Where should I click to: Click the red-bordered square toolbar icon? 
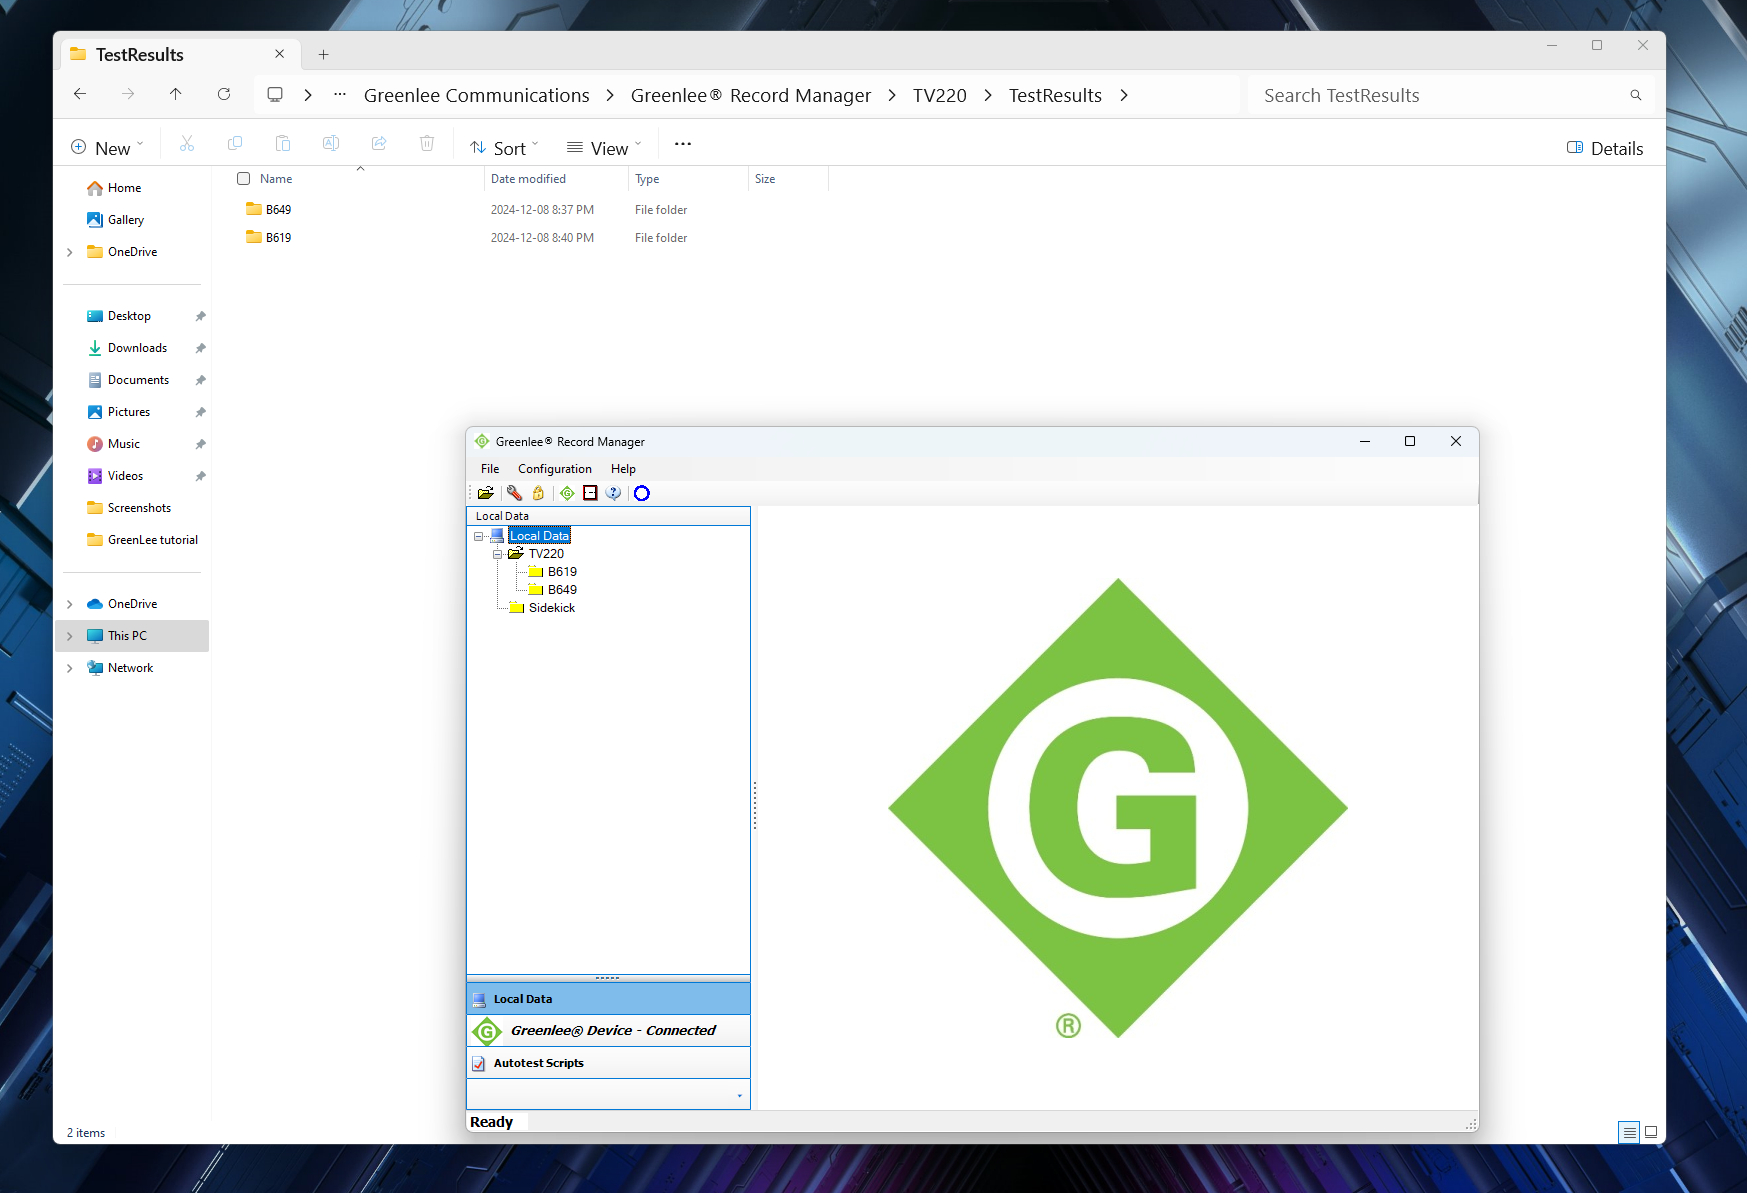pos(590,493)
